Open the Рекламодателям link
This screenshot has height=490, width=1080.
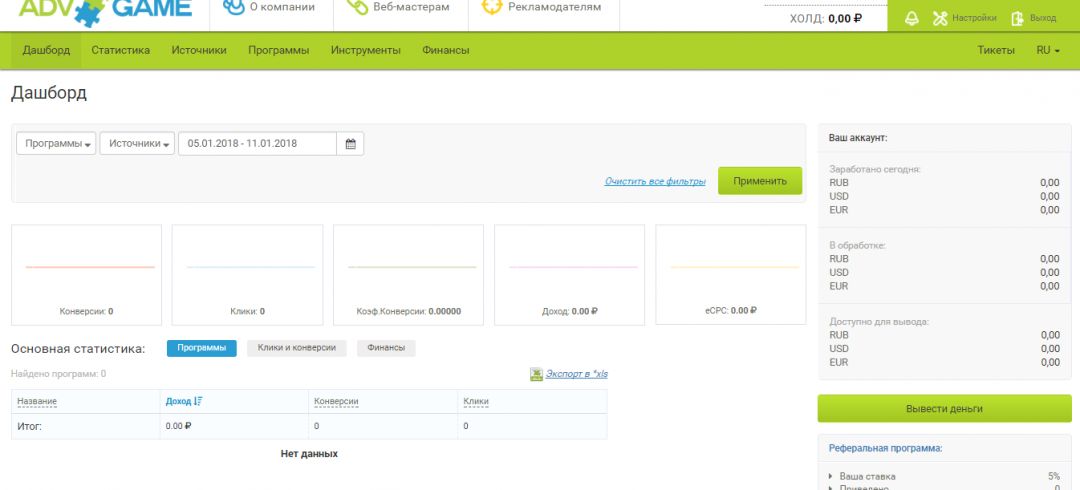pos(554,7)
